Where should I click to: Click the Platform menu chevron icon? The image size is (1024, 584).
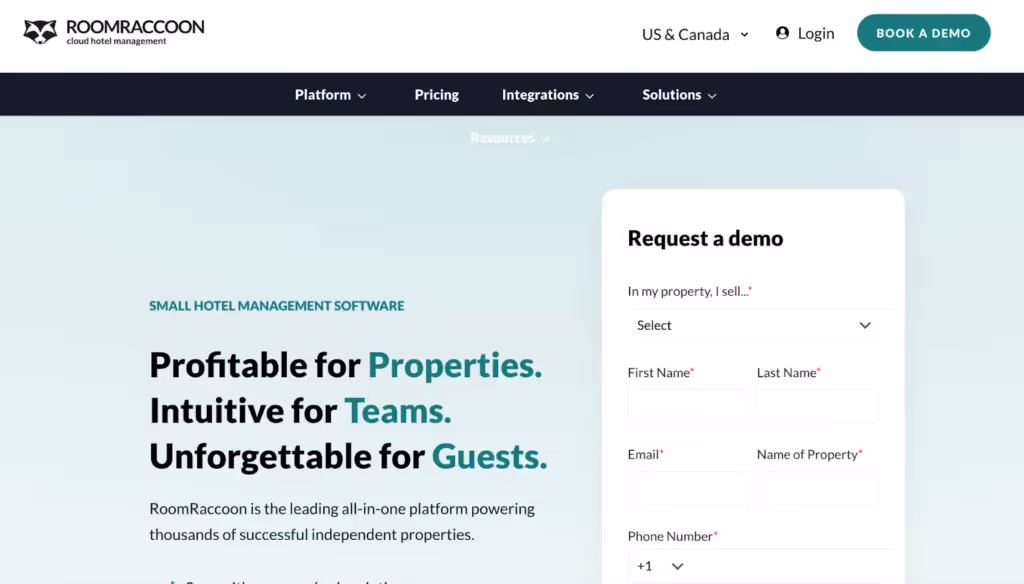[360, 94]
